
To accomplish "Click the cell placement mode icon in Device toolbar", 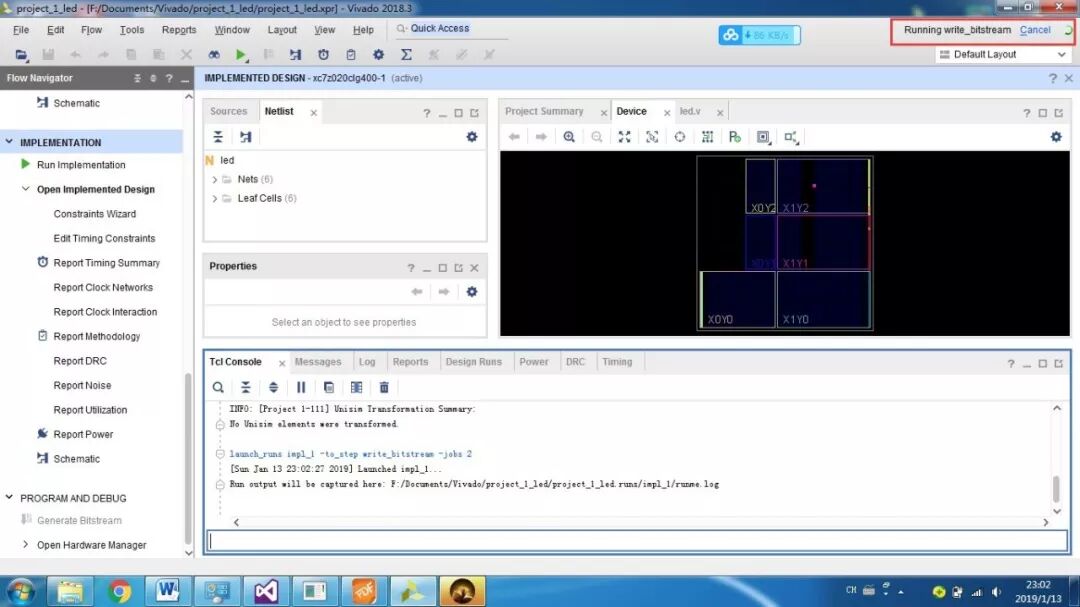I will (x=763, y=136).
